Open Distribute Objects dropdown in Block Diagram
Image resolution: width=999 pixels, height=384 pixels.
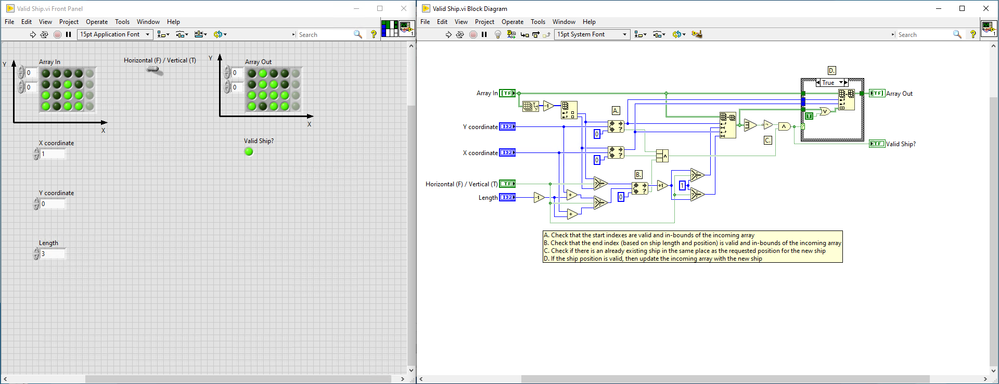pos(658,34)
